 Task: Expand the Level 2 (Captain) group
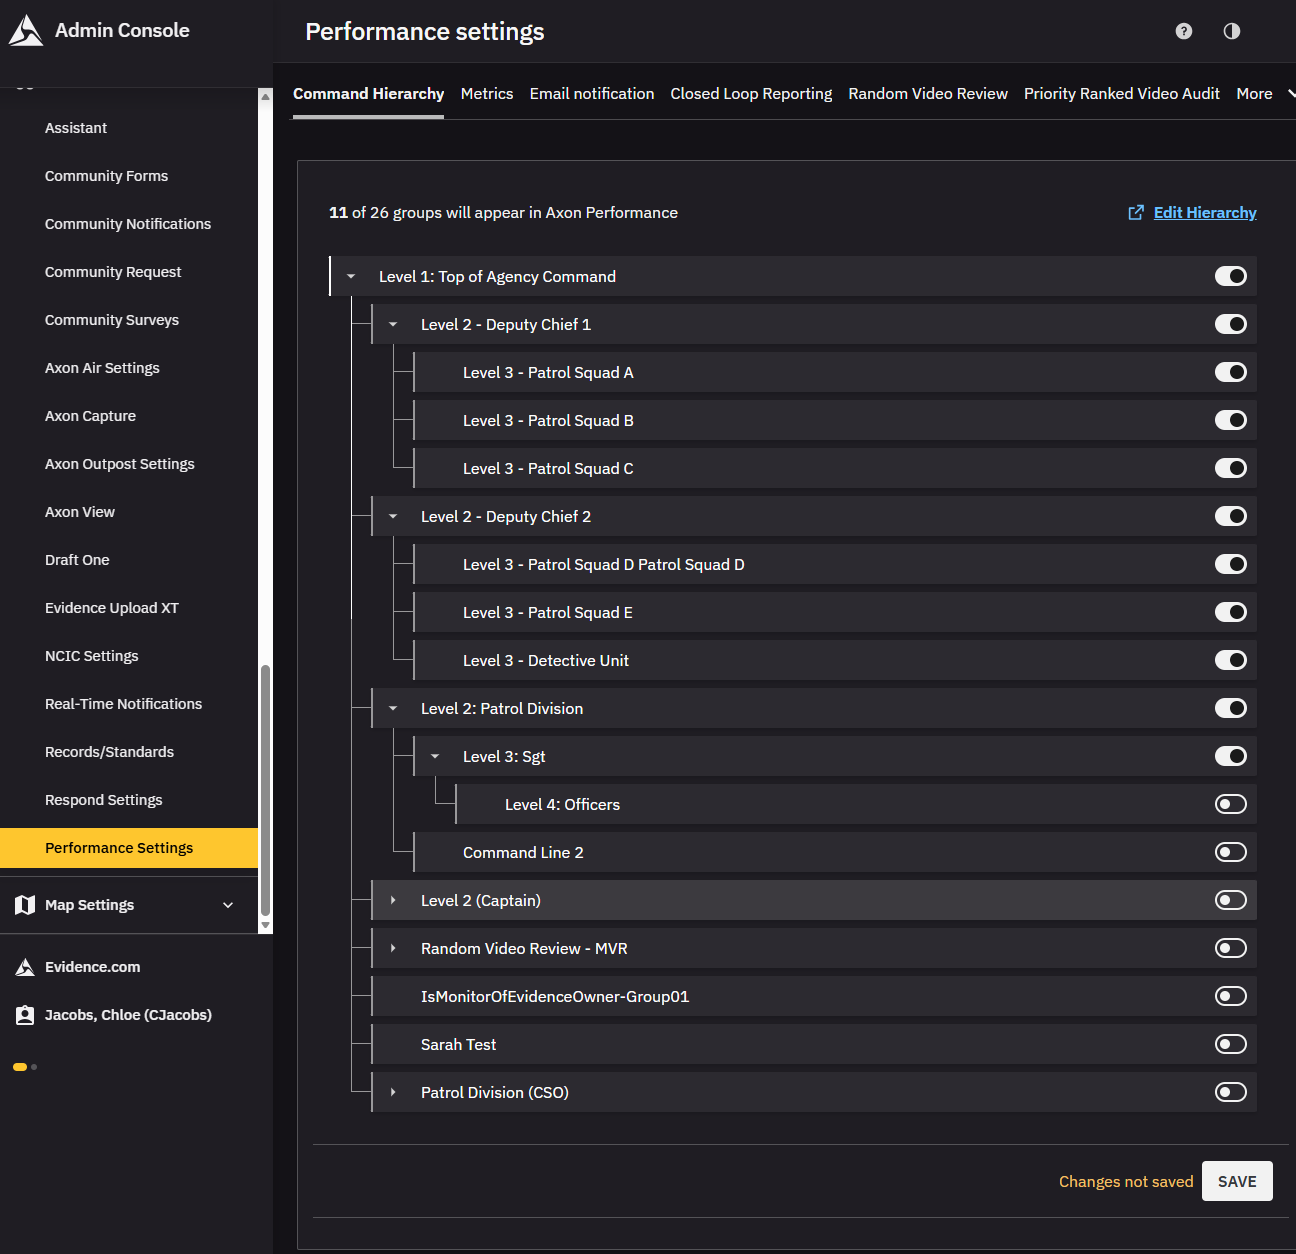[x=393, y=901]
